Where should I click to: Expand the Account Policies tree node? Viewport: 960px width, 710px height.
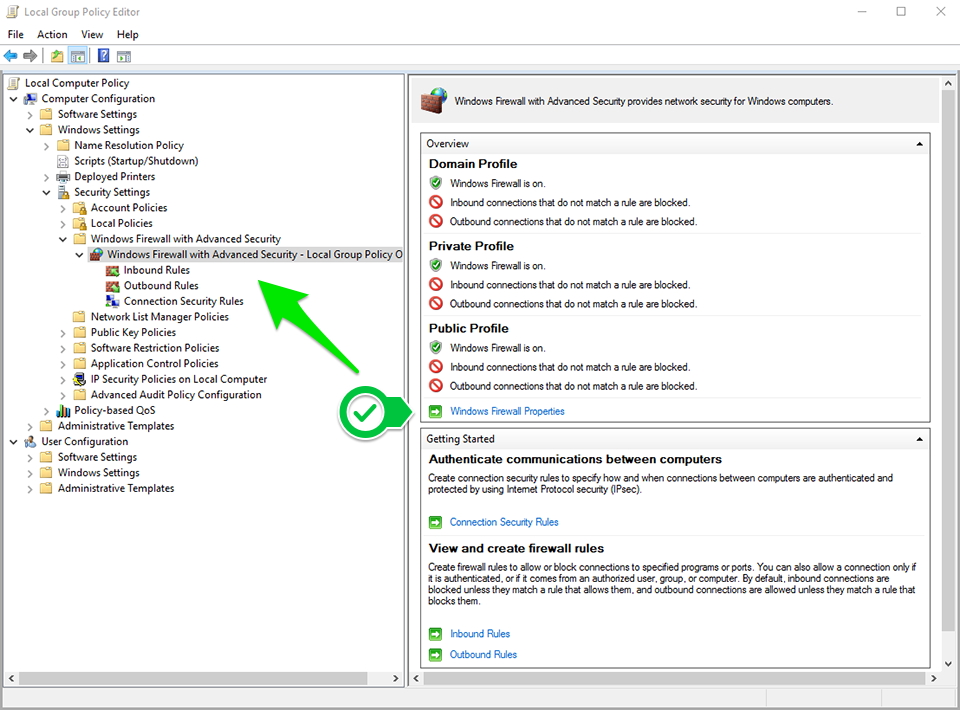coord(63,208)
